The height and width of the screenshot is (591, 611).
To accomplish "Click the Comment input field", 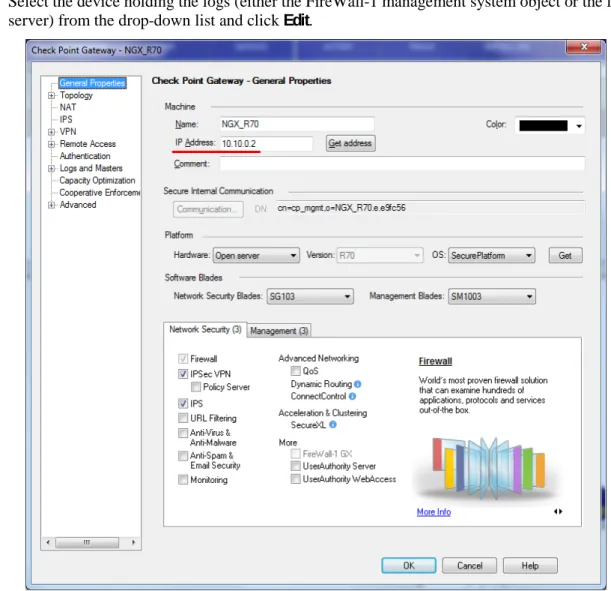I will click(402, 164).
